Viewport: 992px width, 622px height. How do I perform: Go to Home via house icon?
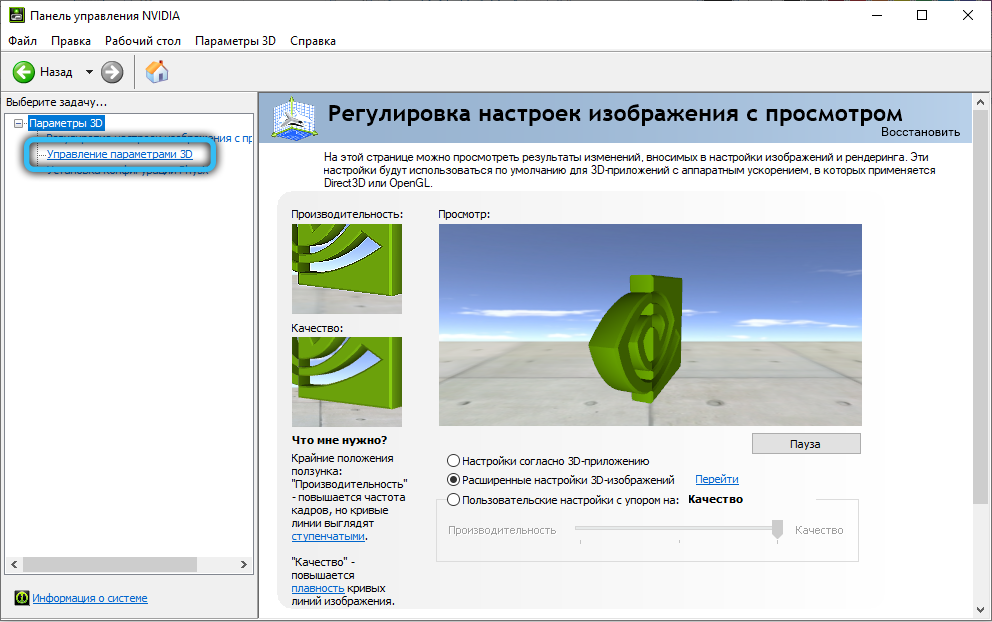coord(157,72)
